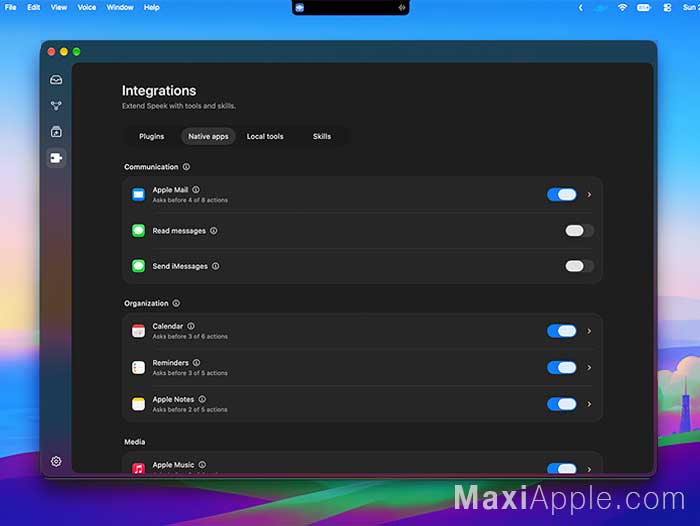Click the date and time in the menu bar
This screenshot has height=526, width=700.
691,8
